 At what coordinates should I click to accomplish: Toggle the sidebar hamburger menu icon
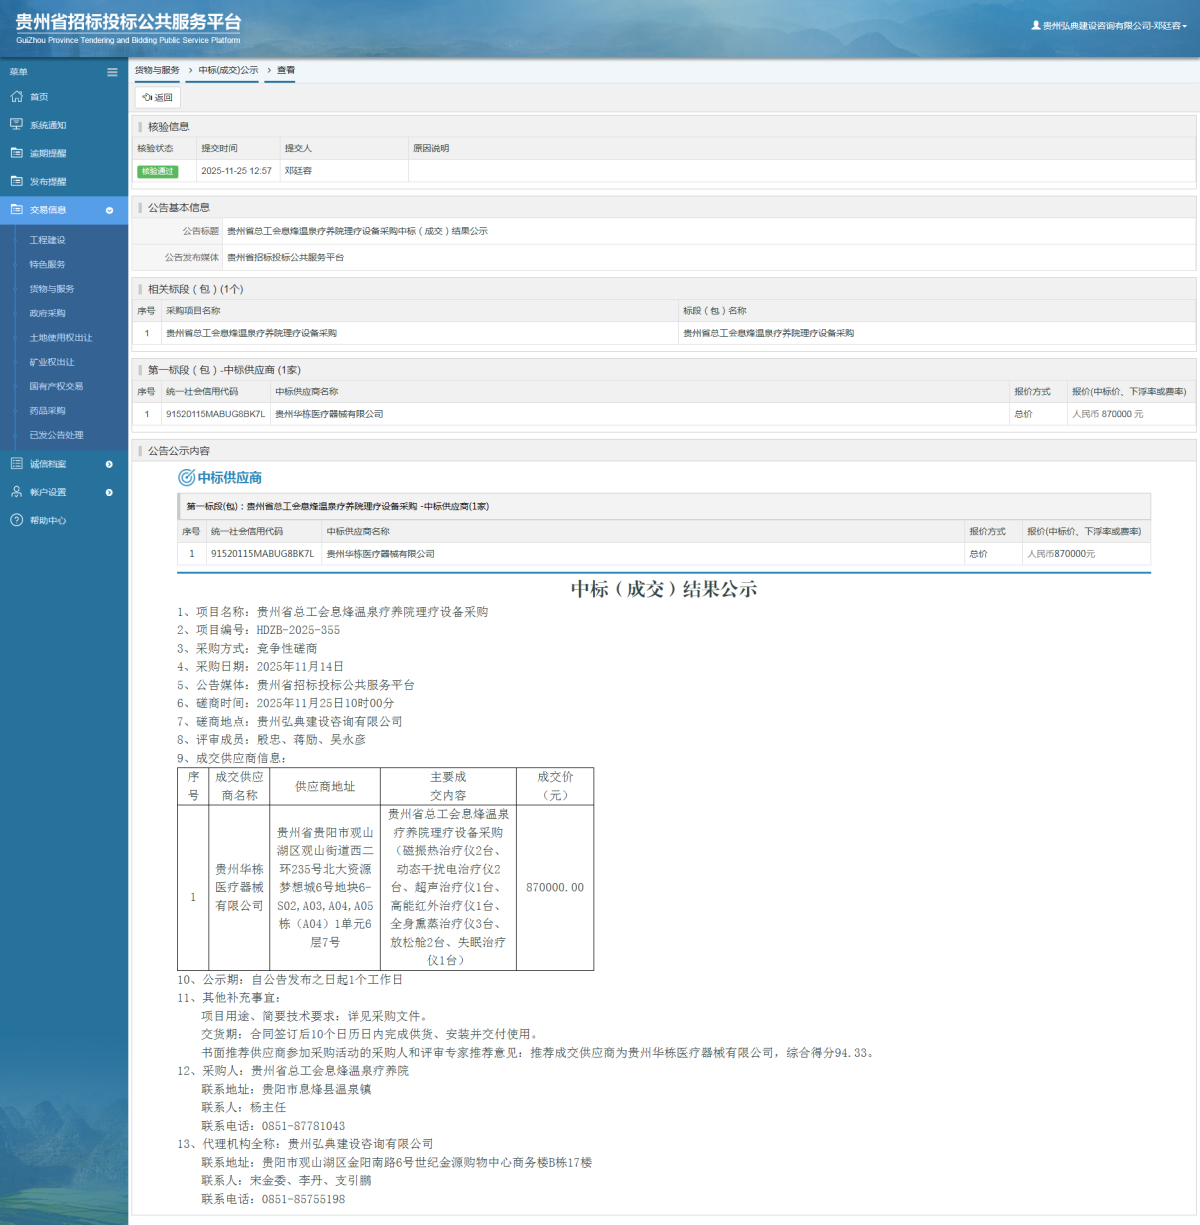coord(112,72)
